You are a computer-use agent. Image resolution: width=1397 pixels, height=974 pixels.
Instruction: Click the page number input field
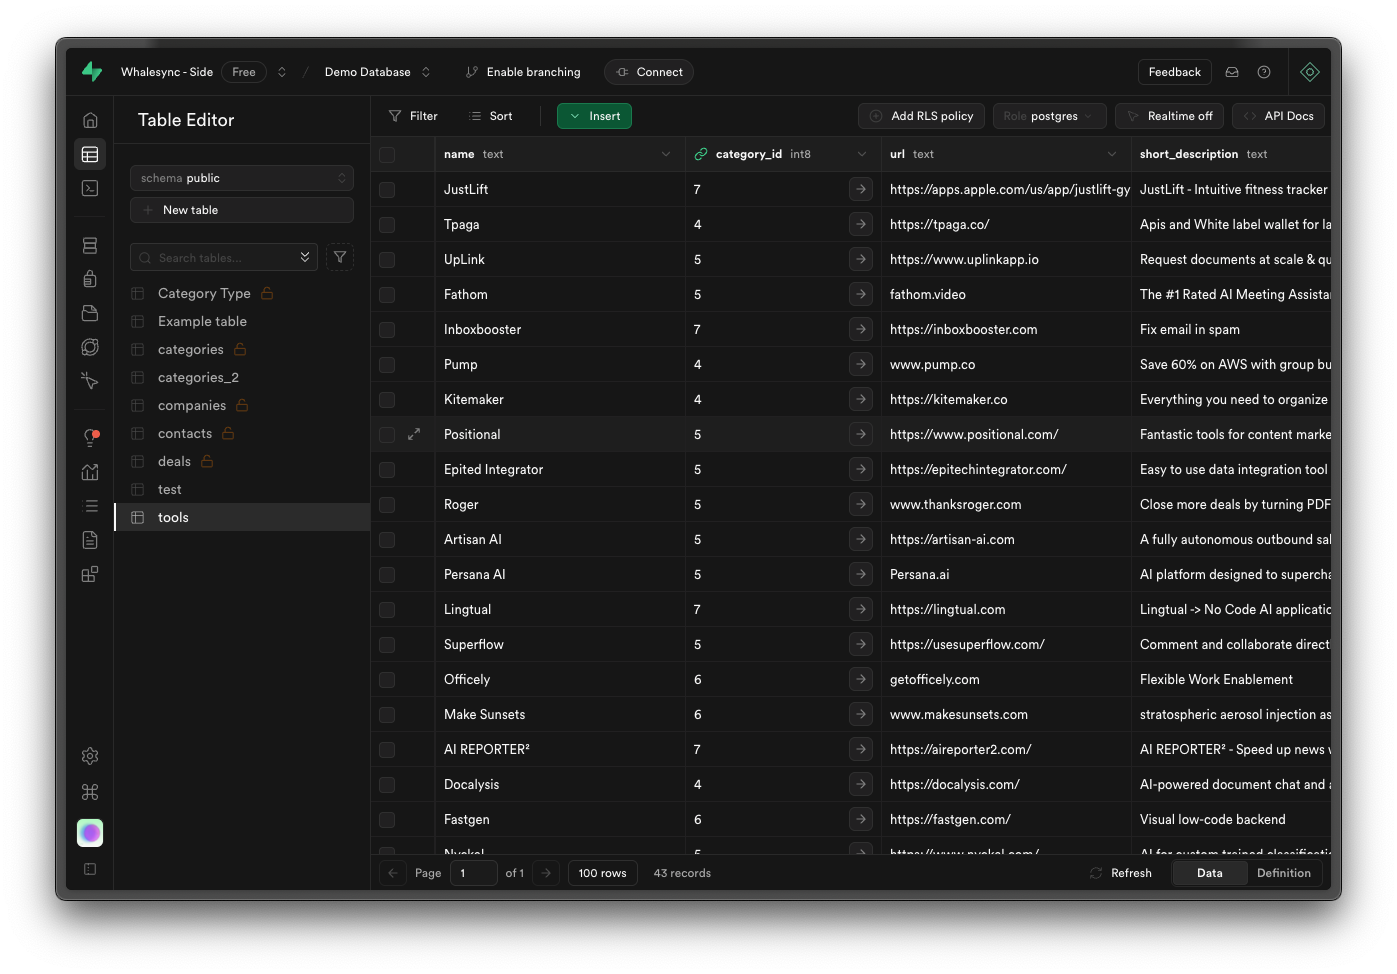coord(474,873)
